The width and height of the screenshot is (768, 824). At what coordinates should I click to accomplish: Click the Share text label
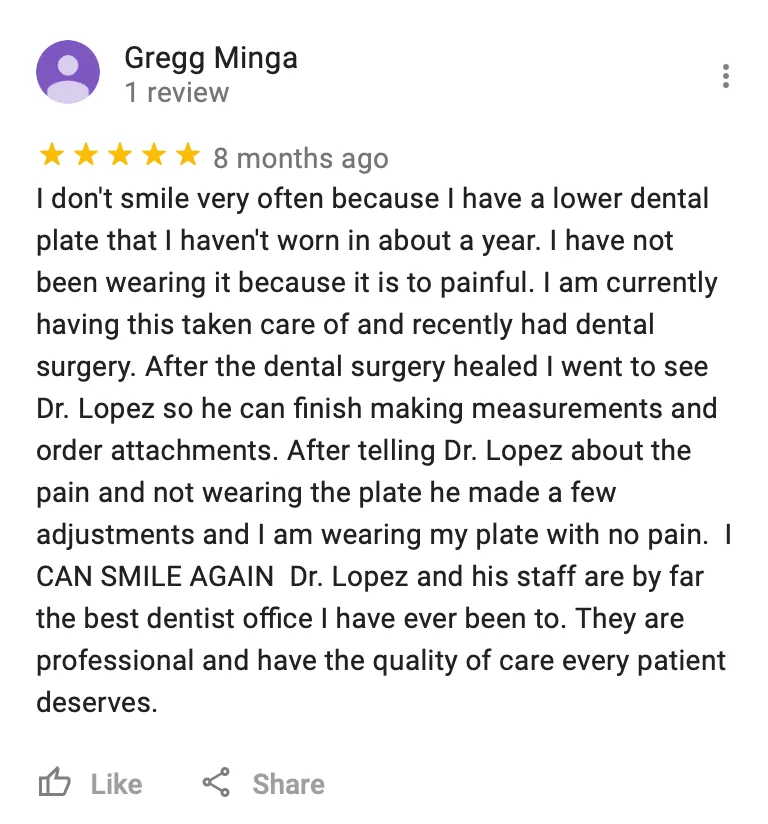click(x=289, y=785)
